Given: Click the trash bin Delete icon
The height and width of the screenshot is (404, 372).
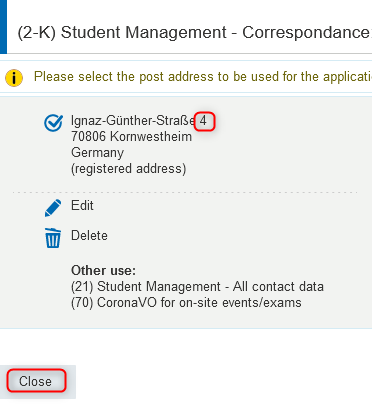Looking at the screenshot, I should click(x=53, y=238).
